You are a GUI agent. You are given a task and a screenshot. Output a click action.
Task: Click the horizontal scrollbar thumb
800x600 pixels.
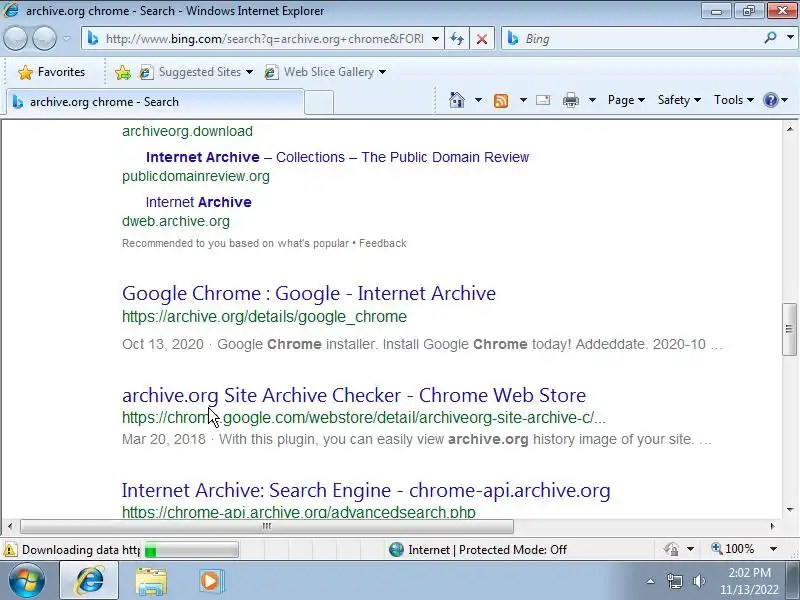[267, 526]
